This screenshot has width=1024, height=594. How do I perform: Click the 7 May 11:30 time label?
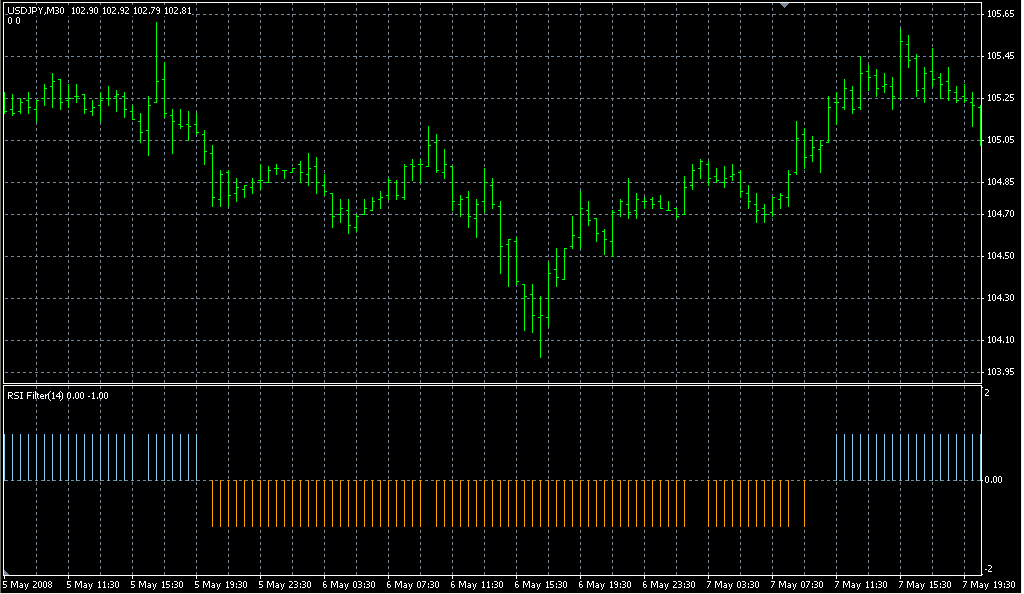(x=861, y=585)
